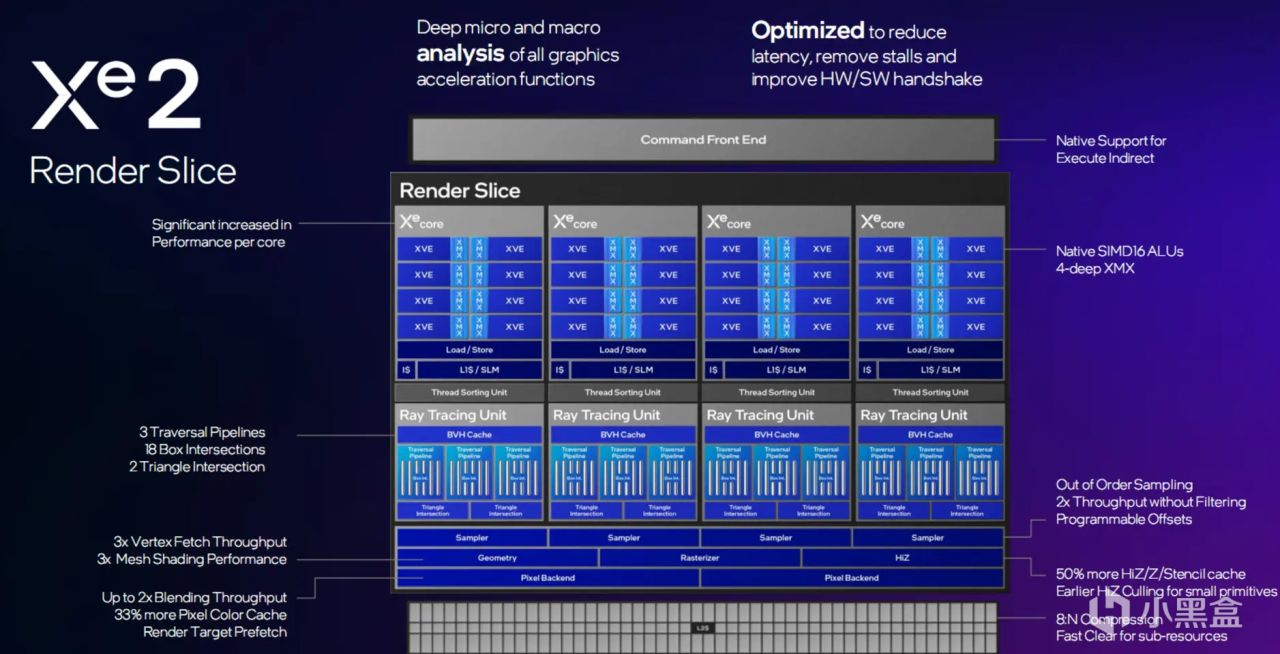Screen dimensions: 1280x654
Task: Click '3x Vertex Fetch Throughput' text
Action: pyautogui.click(x=200, y=542)
